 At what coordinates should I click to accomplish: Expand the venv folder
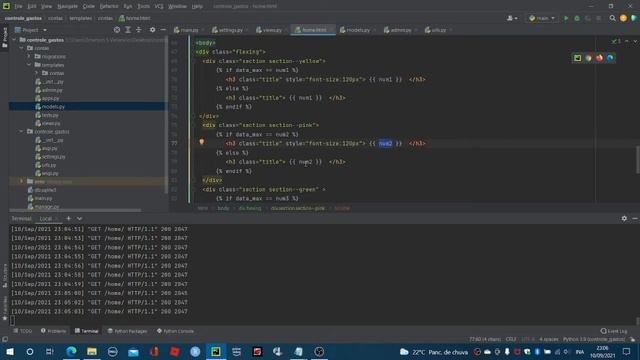click(22, 181)
